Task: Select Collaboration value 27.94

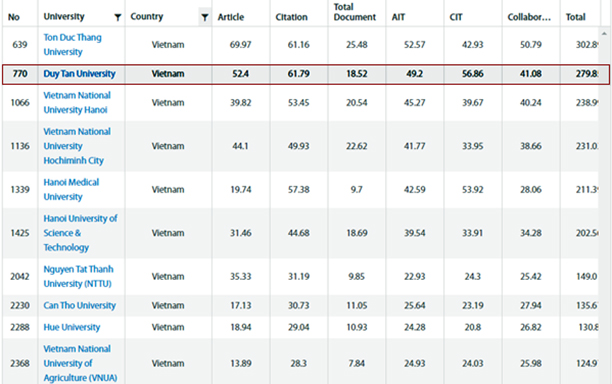Action: coord(530,305)
